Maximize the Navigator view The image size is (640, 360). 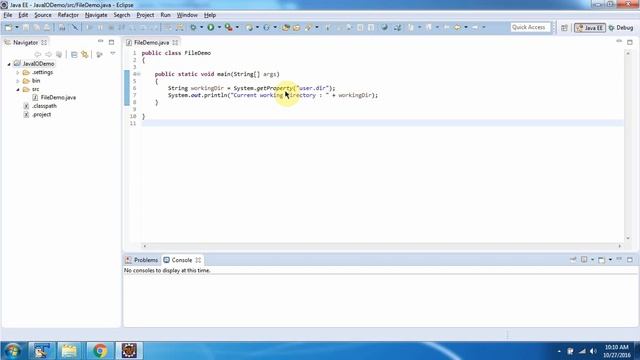111,42
